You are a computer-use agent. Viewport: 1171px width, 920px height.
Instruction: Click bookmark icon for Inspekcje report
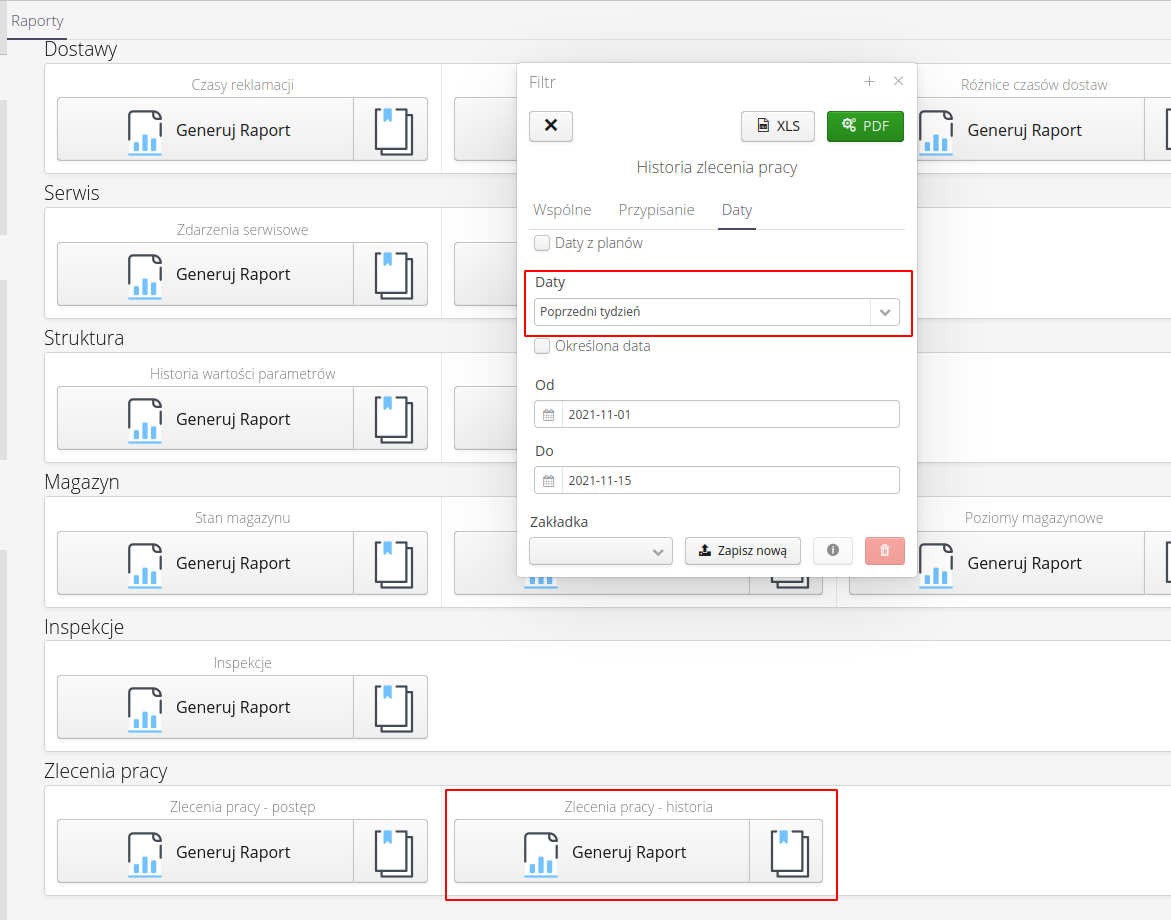pos(391,707)
